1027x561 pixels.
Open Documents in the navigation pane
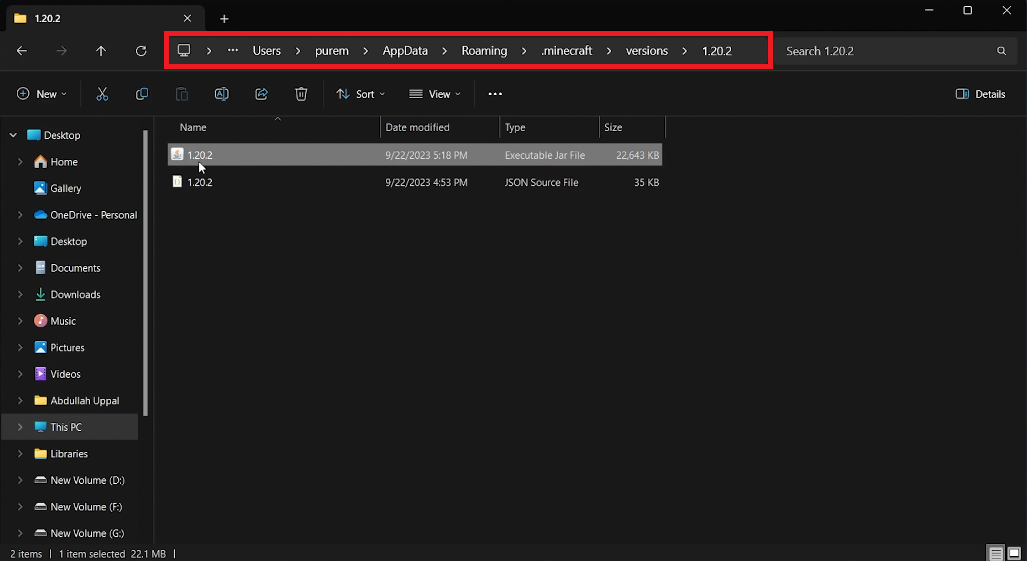[x=75, y=268]
